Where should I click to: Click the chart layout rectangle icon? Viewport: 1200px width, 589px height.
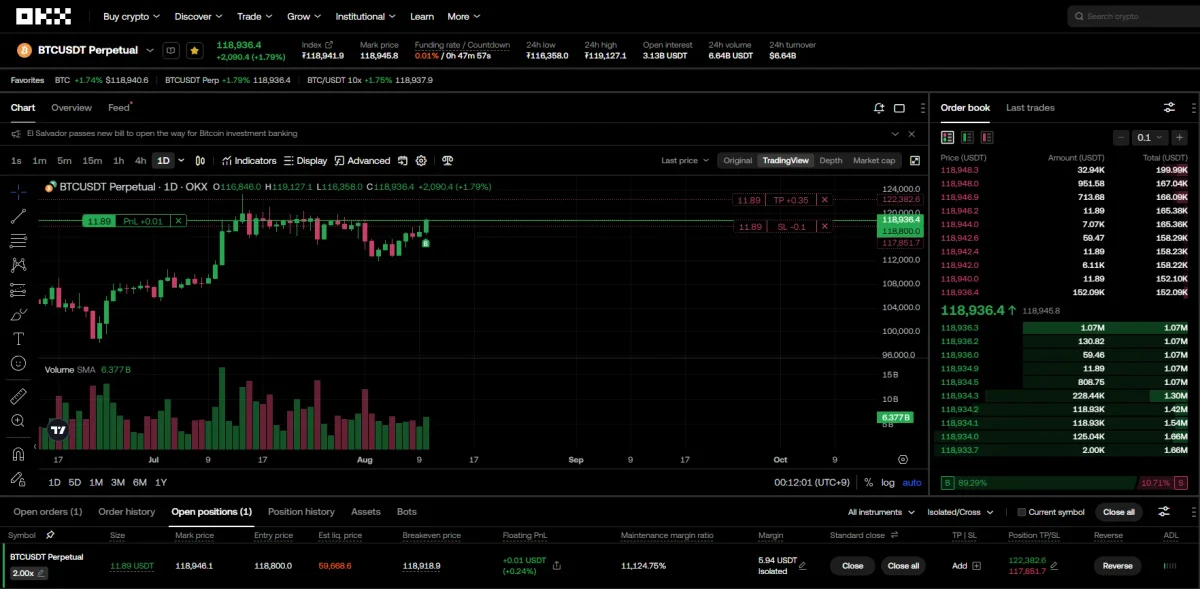point(899,108)
